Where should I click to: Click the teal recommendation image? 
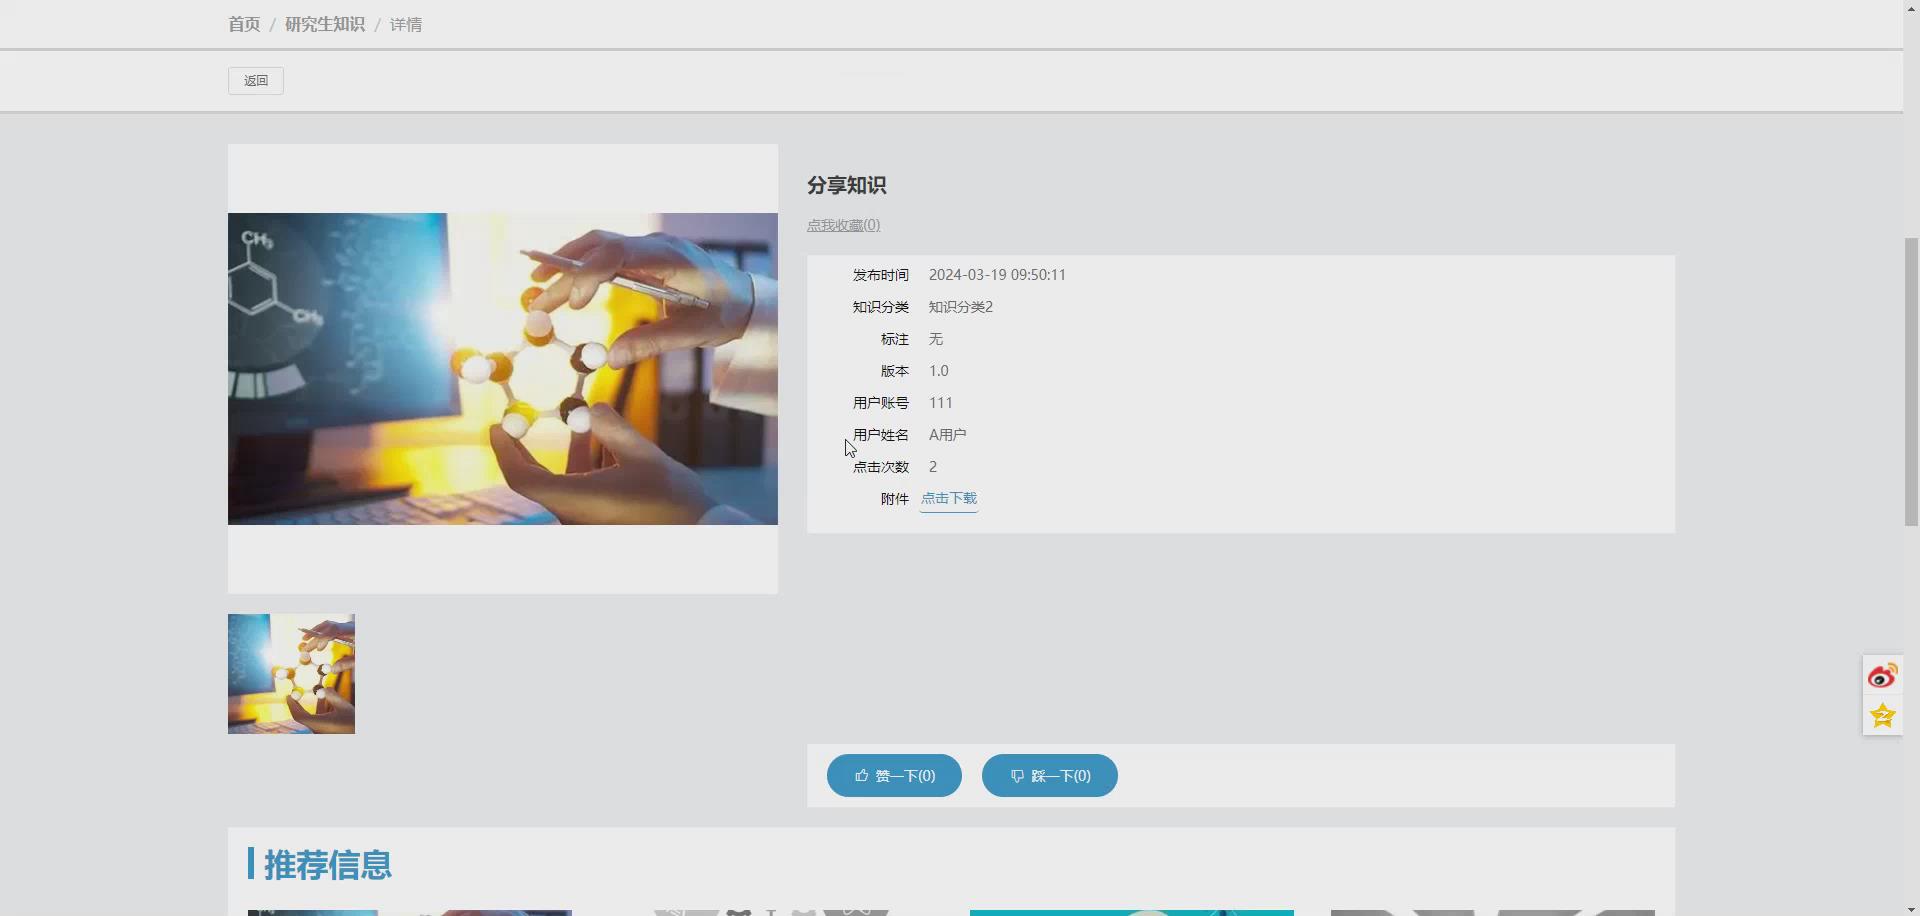pos(1131,912)
